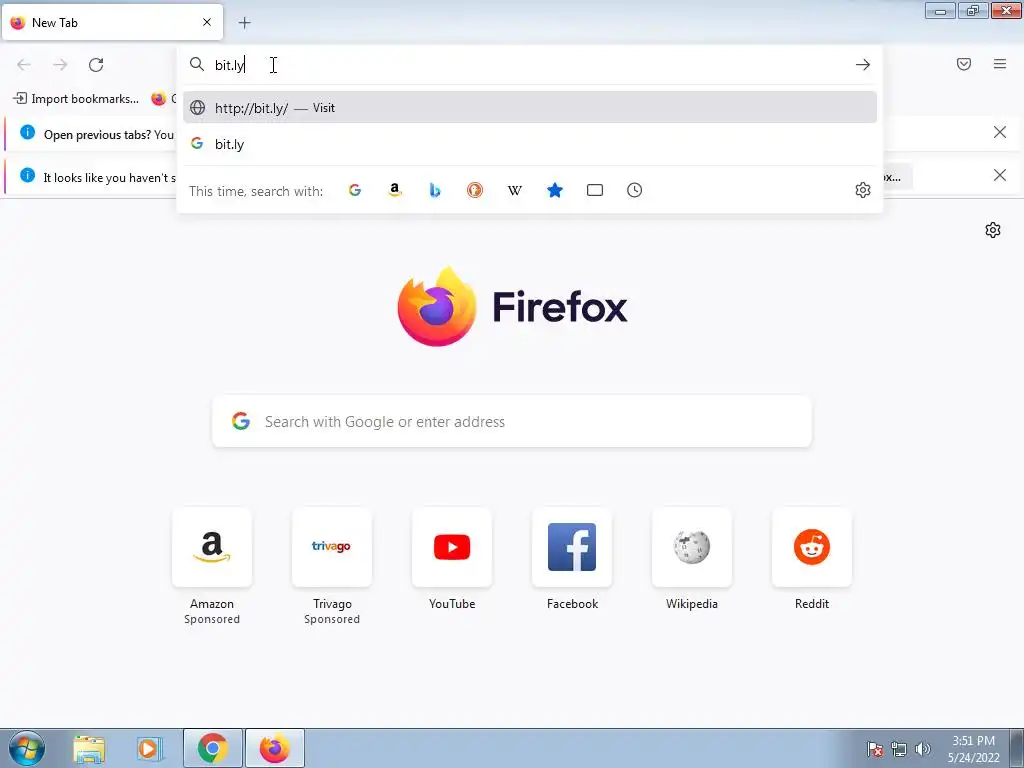
Task: Switch to Chrome in the taskbar
Action: (212, 748)
